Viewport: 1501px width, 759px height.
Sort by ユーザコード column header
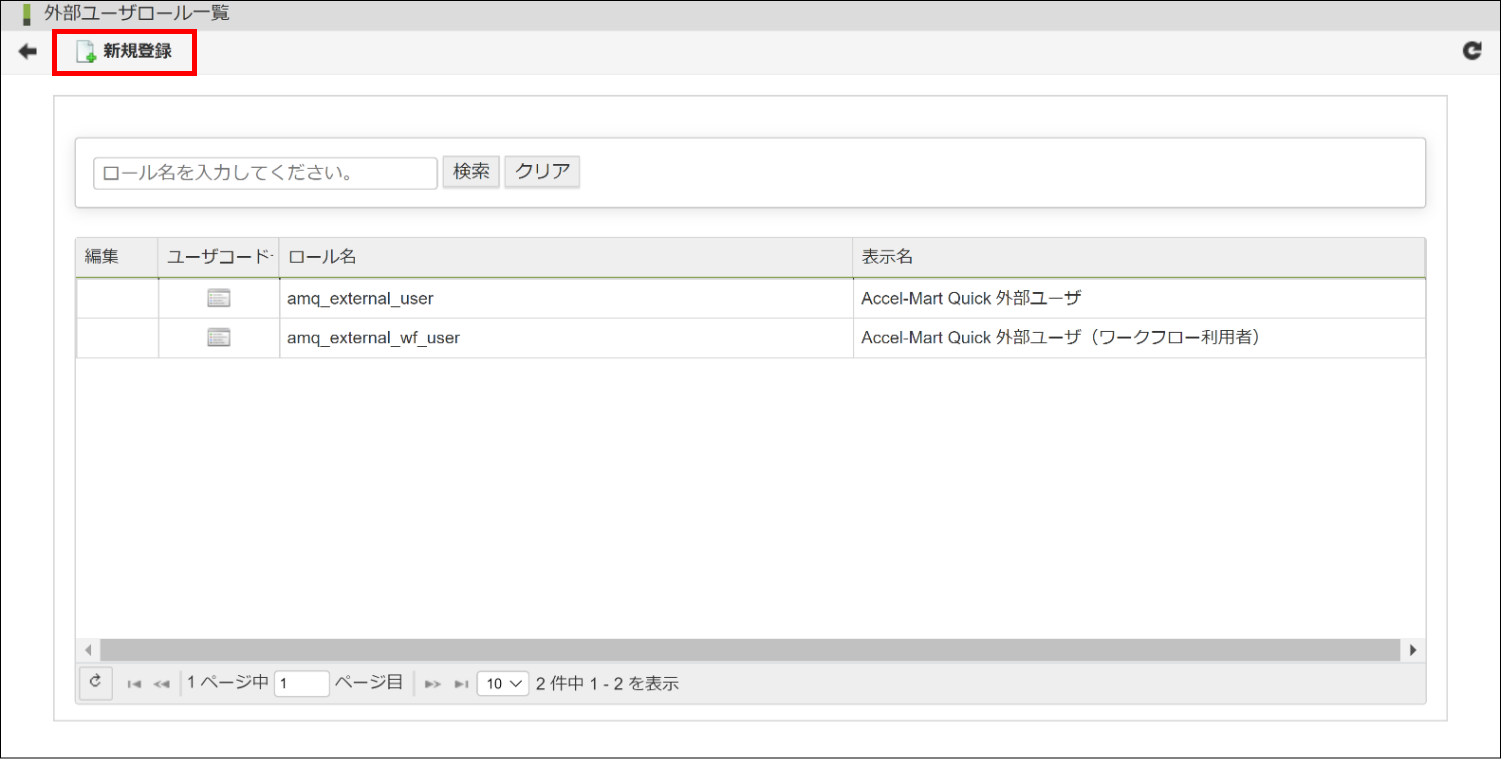coord(219,257)
